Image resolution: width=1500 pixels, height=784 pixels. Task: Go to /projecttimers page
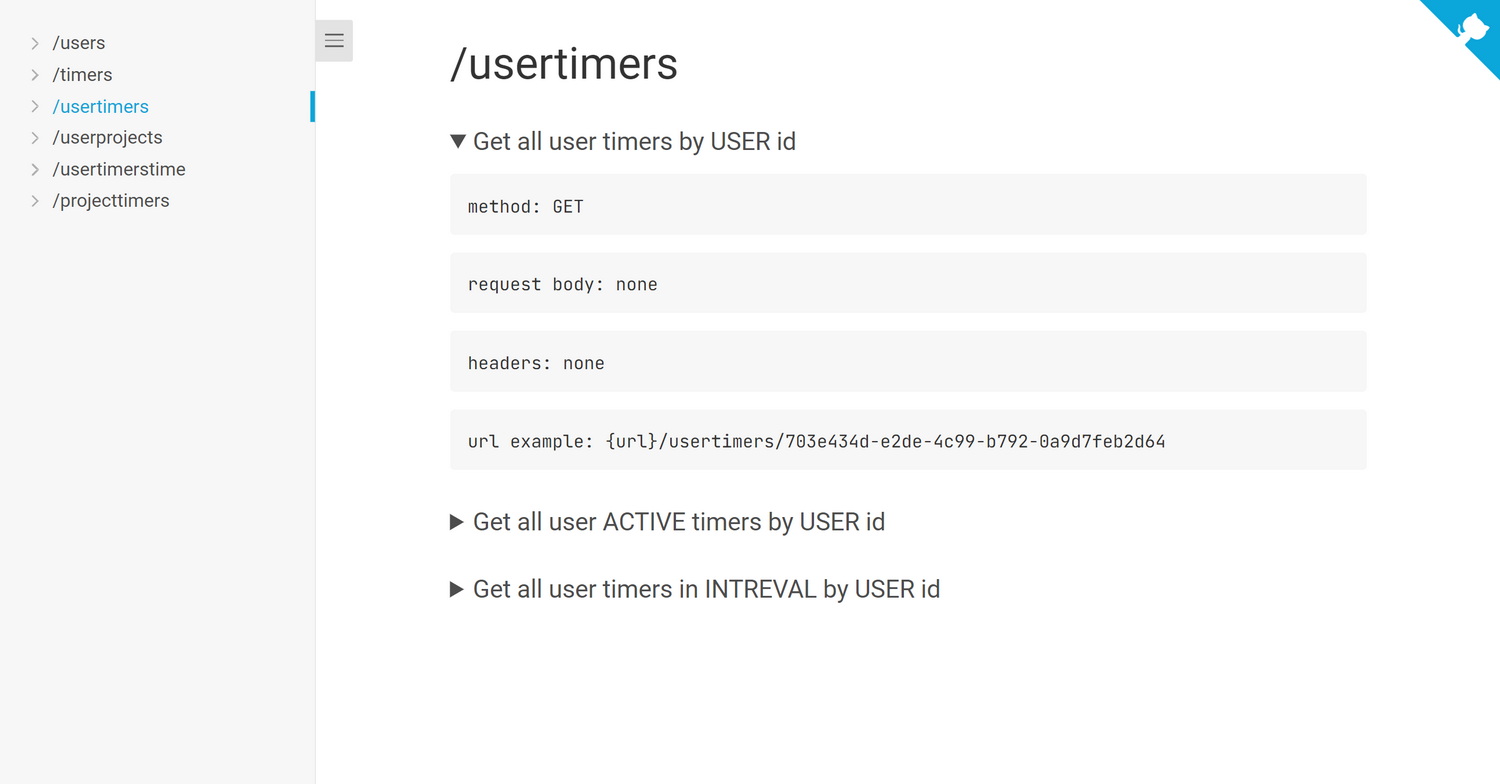pyautogui.click(x=111, y=201)
